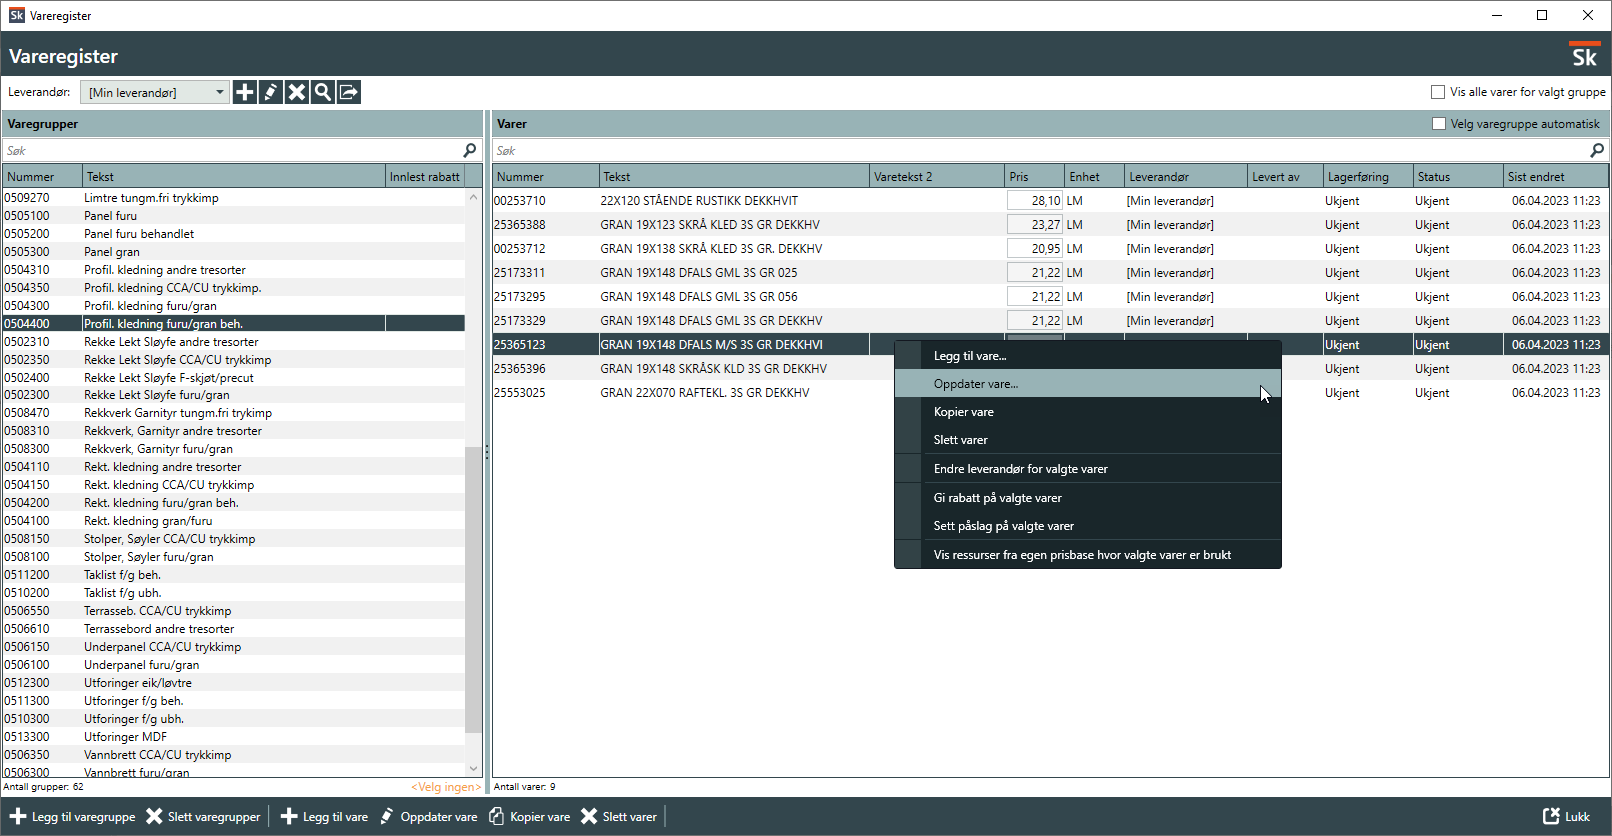Click the Varegrupper list vertical scrollbar
Image resolution: width=1612 pixels, height=836 pixels.
pos(473,590)
